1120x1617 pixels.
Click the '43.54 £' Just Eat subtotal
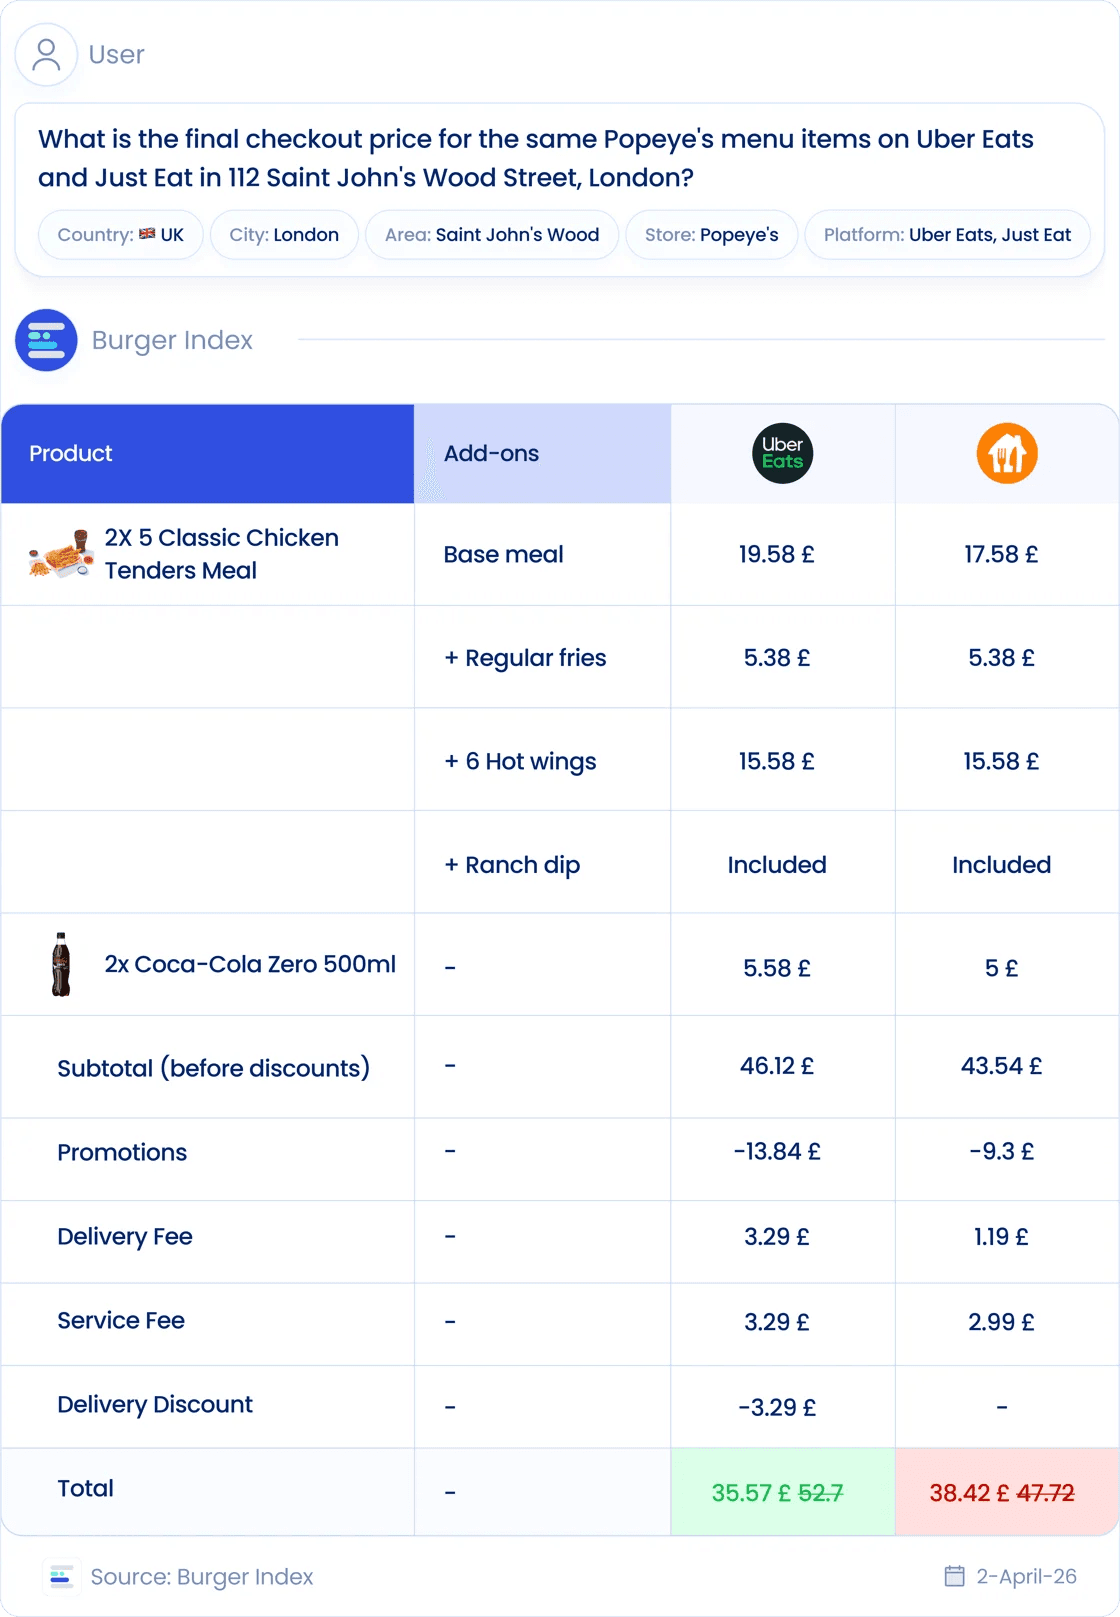(x=1001, y=1066)
